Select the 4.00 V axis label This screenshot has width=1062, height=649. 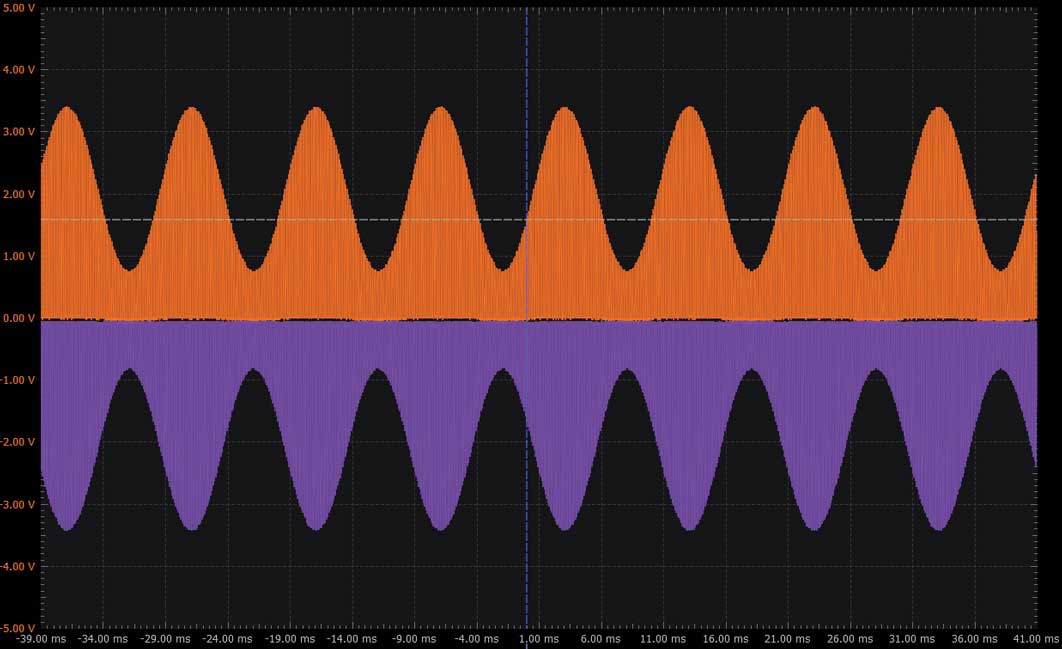point(18,70)
